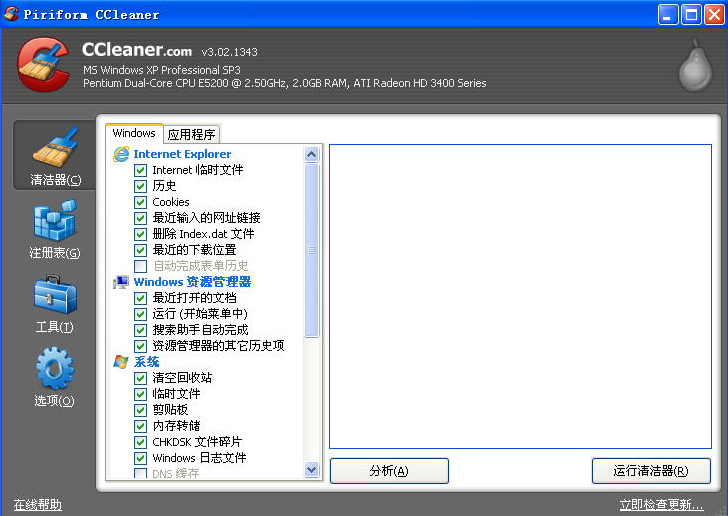Click the 系统 Windows flag icon
Screen dimensions: 728x516
[122, 362]
